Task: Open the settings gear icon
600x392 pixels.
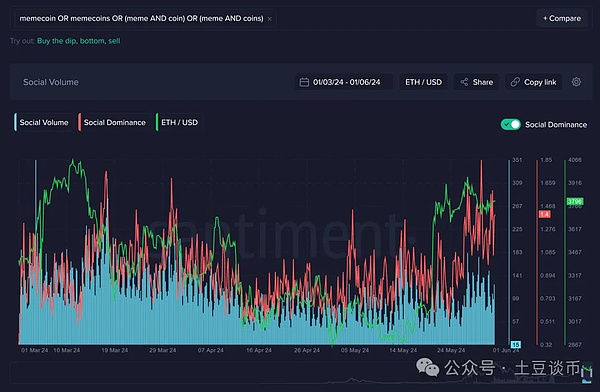Action: pos(576,82)
